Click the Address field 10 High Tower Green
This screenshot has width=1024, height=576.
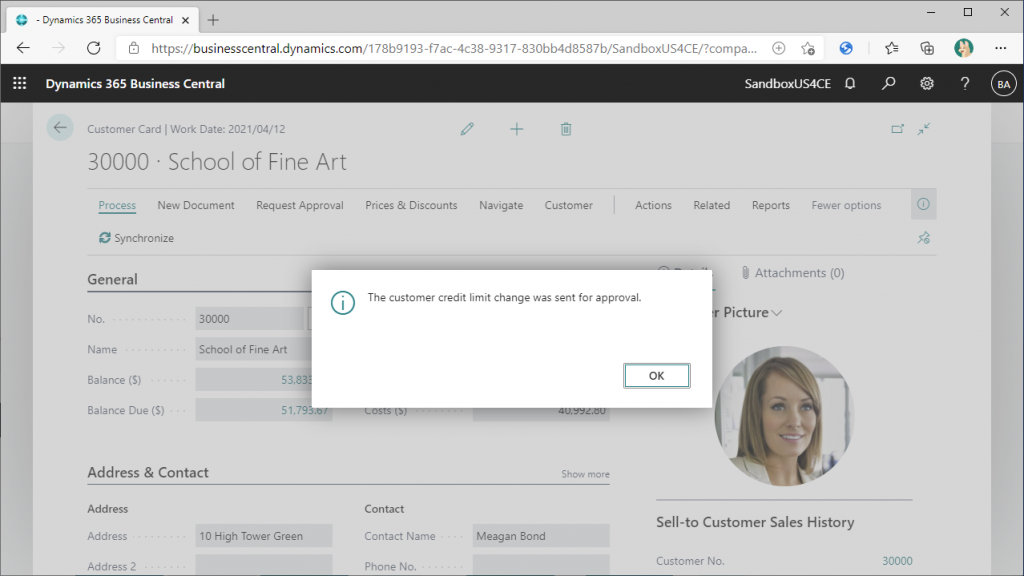(264, 536)
